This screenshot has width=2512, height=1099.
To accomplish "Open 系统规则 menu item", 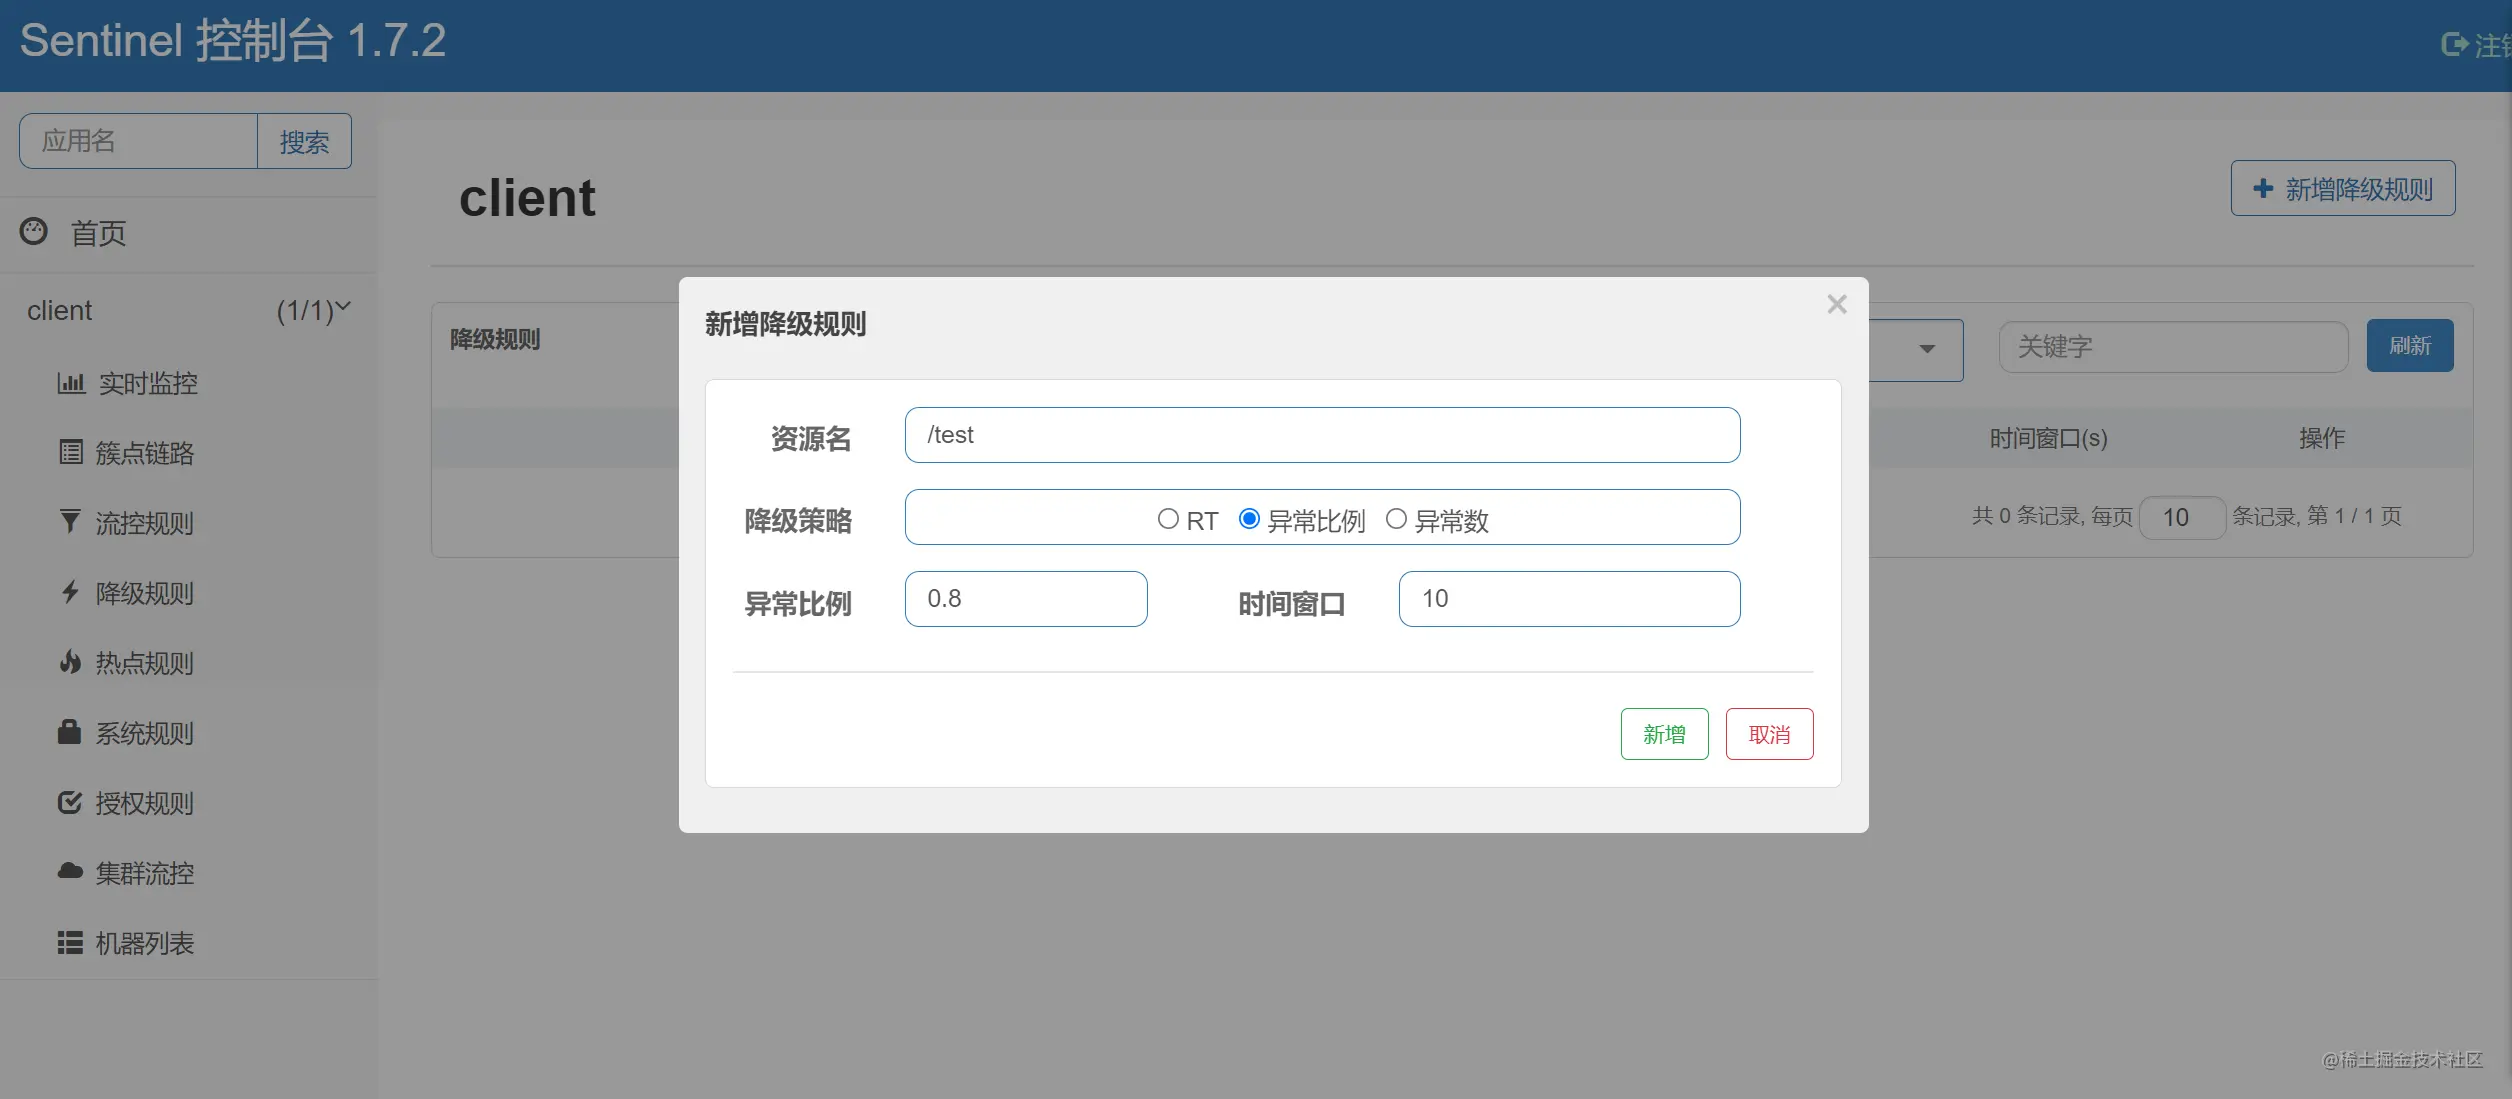I will click(x=145, y=733).
